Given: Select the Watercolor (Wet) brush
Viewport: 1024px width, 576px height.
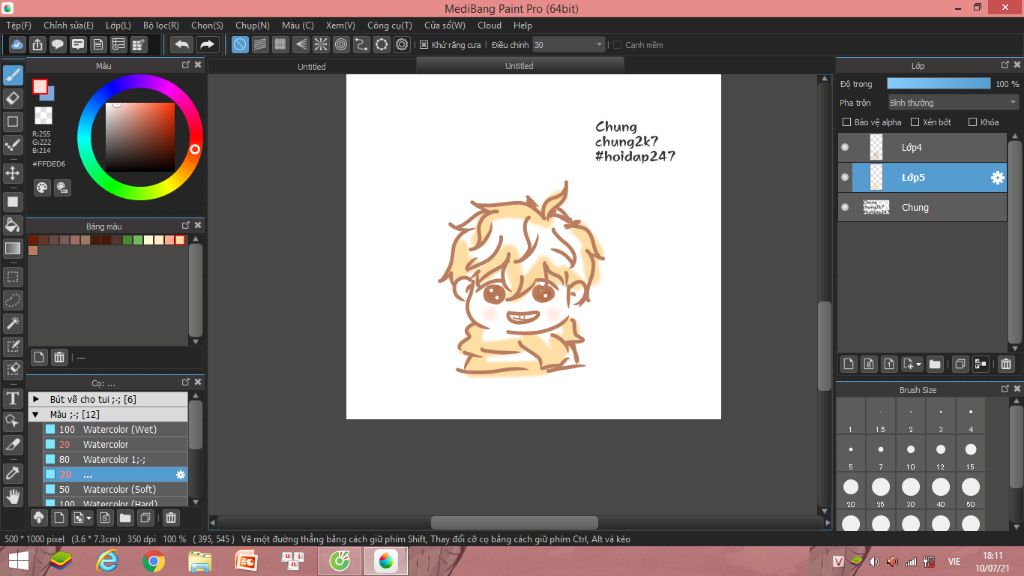Looking at the screenshot, I should point(116,430).
